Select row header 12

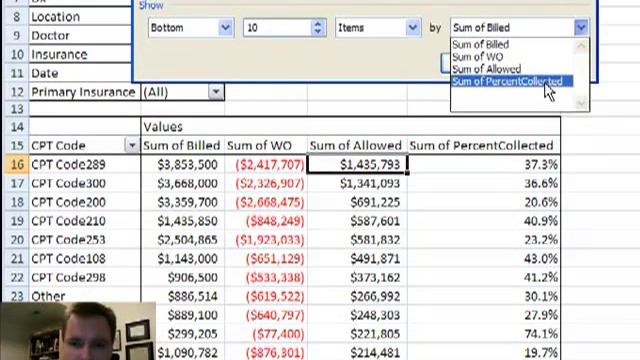coord(16,92)
